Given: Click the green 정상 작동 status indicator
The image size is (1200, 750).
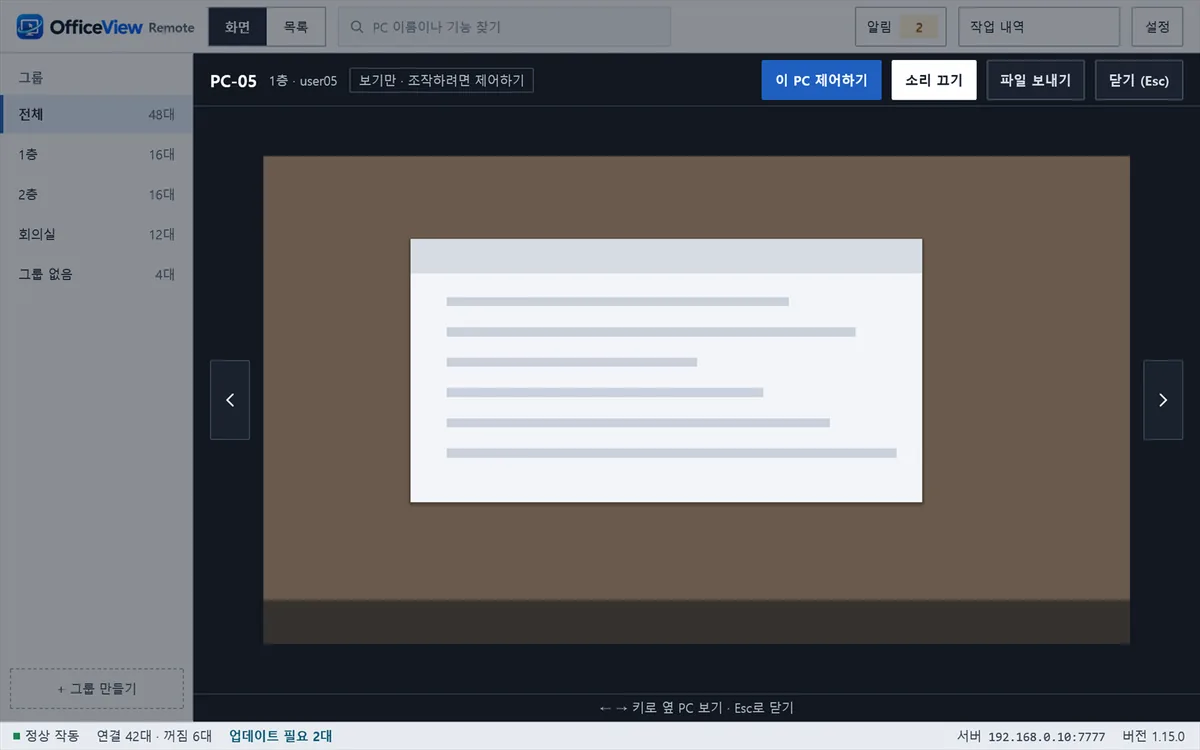Looking at the screenshot, I should (x=17, y=736).
